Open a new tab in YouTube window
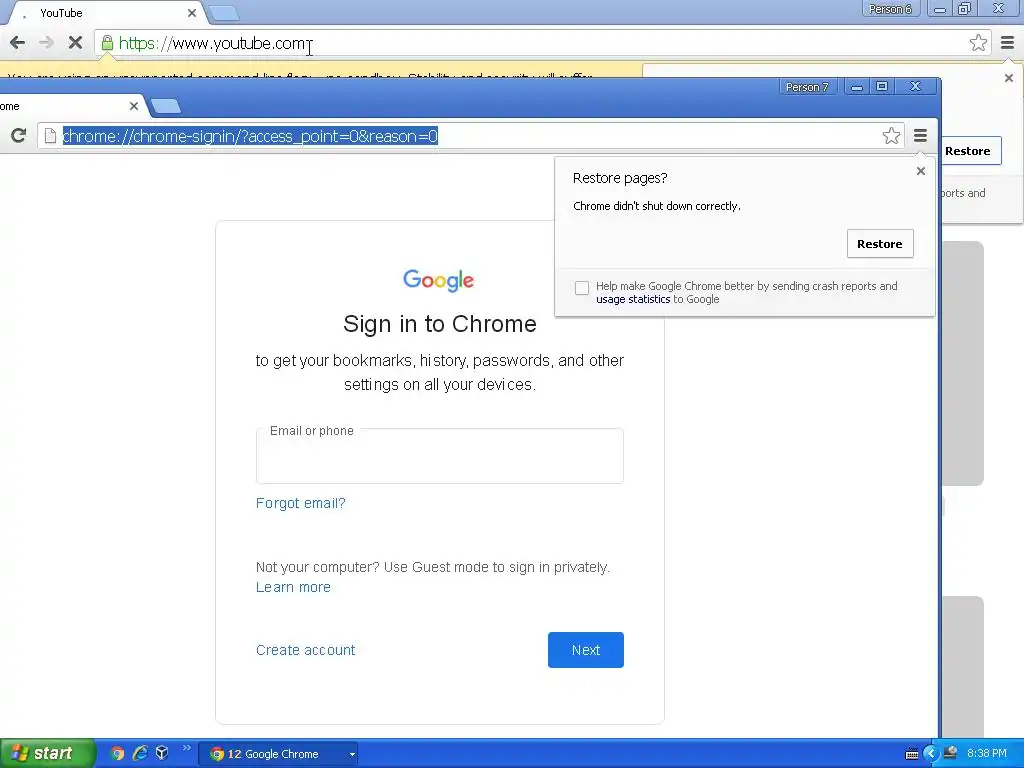The width and height of the screenshot is (1024, 768). tap(224, 13)
